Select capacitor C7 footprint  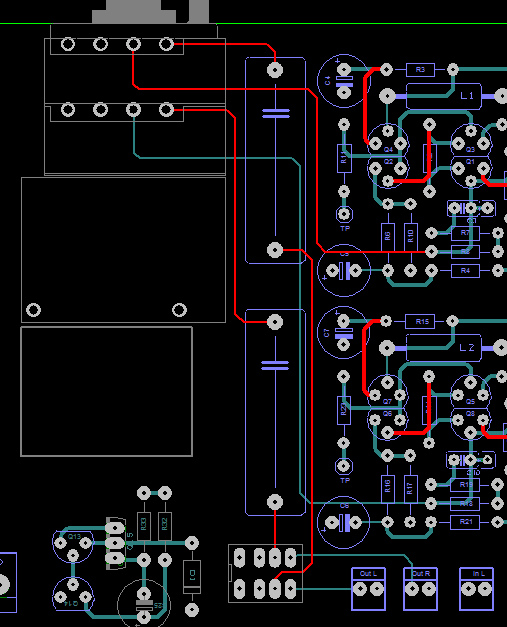(x=343, y=333)
